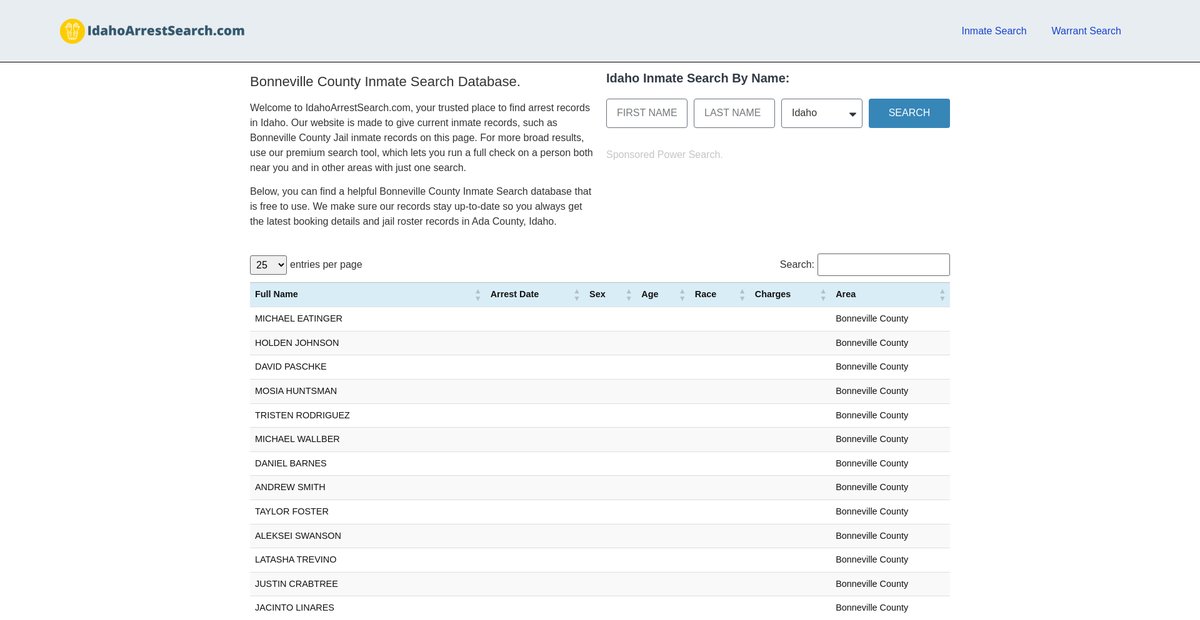Click the FIRST NAME input field
The image size is (1200, 620).
(646, 113)
